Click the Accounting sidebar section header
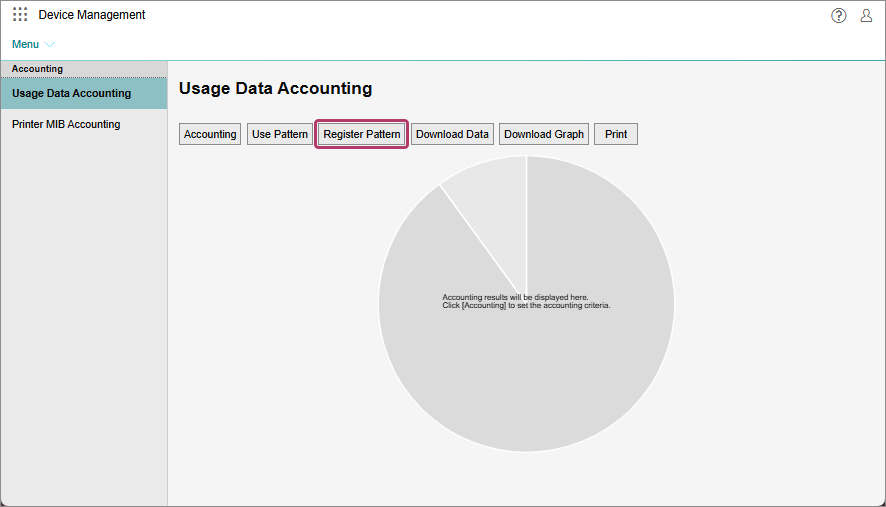This screenshot has height=507, width=886. [37, 69]
